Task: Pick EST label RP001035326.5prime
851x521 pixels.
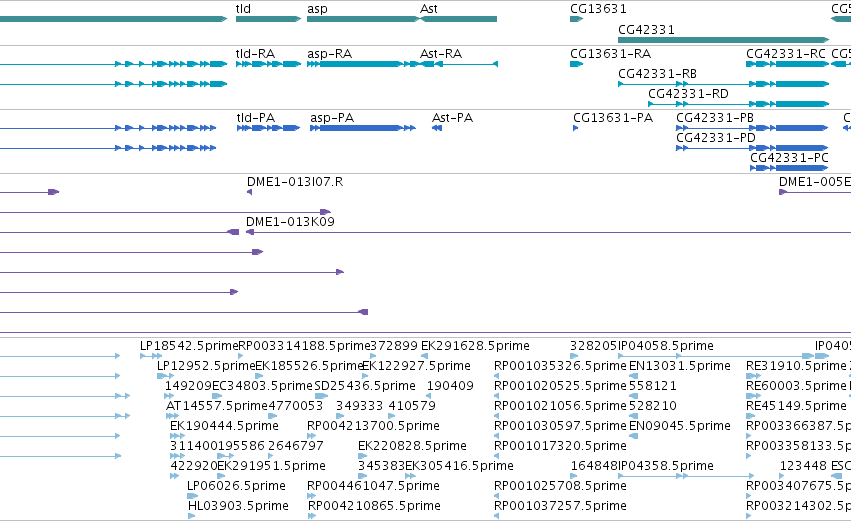Action: (x=560, y=366)
